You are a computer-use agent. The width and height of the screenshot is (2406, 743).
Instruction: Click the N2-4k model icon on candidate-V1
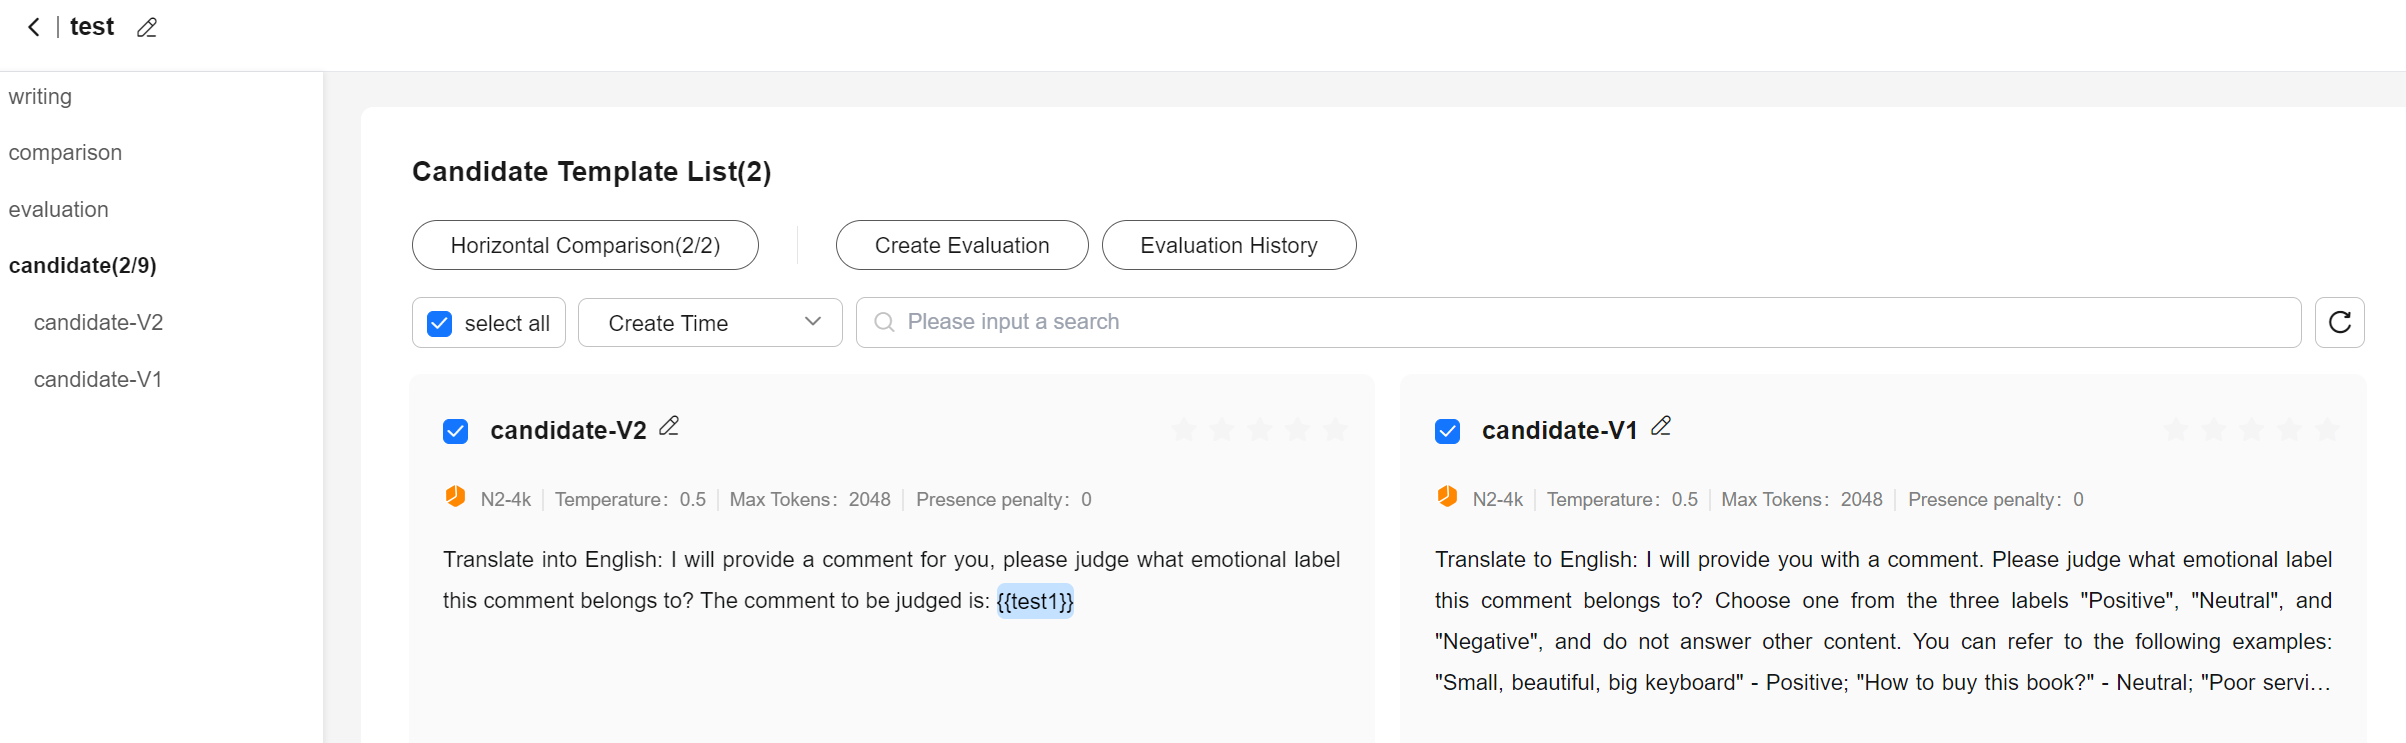pos(1447,497)
